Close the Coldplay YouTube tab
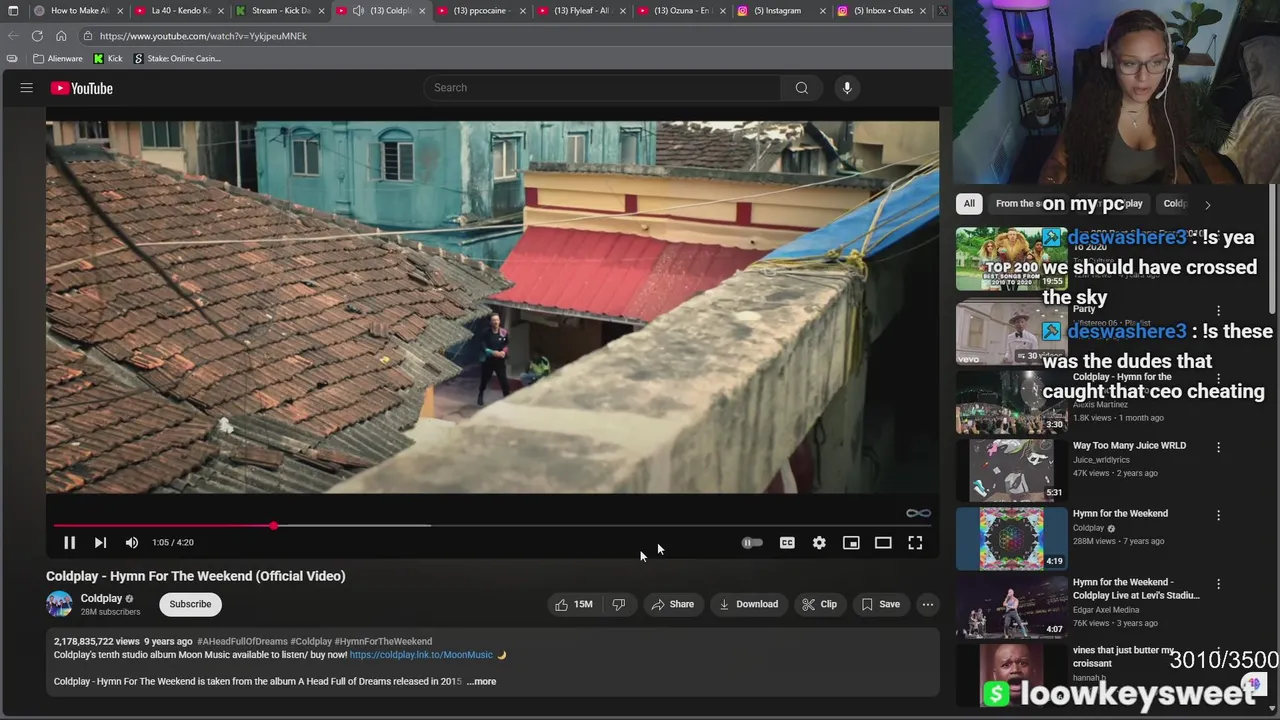Viewport: 1280px width, 720px height. tap(422, 11)
